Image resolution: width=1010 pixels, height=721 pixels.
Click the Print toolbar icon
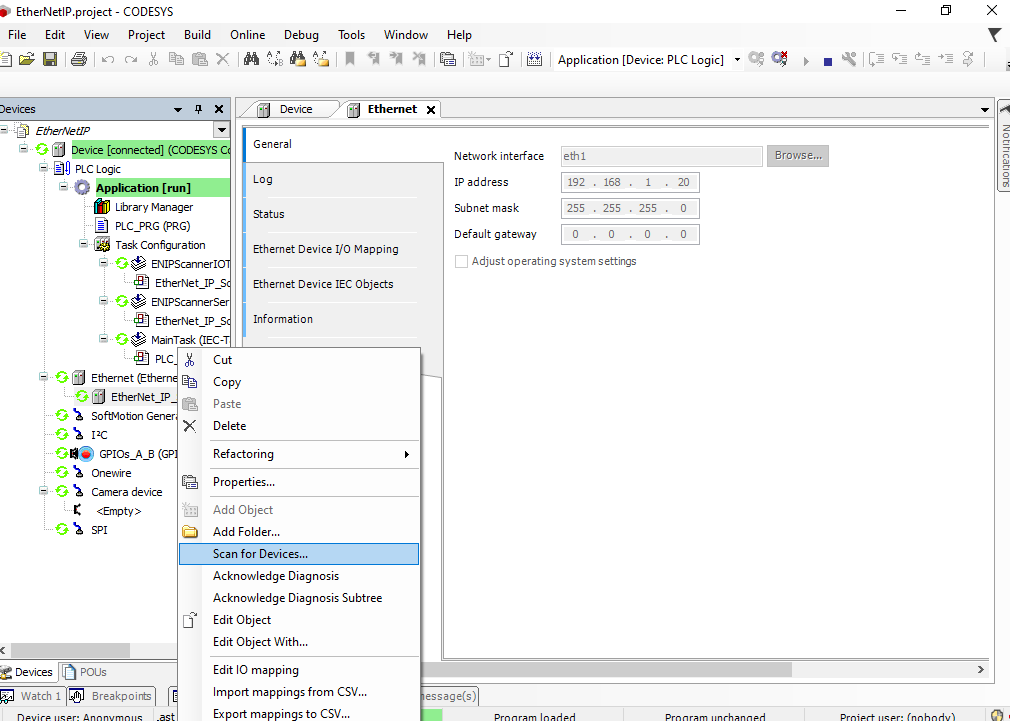coord(78,60)
